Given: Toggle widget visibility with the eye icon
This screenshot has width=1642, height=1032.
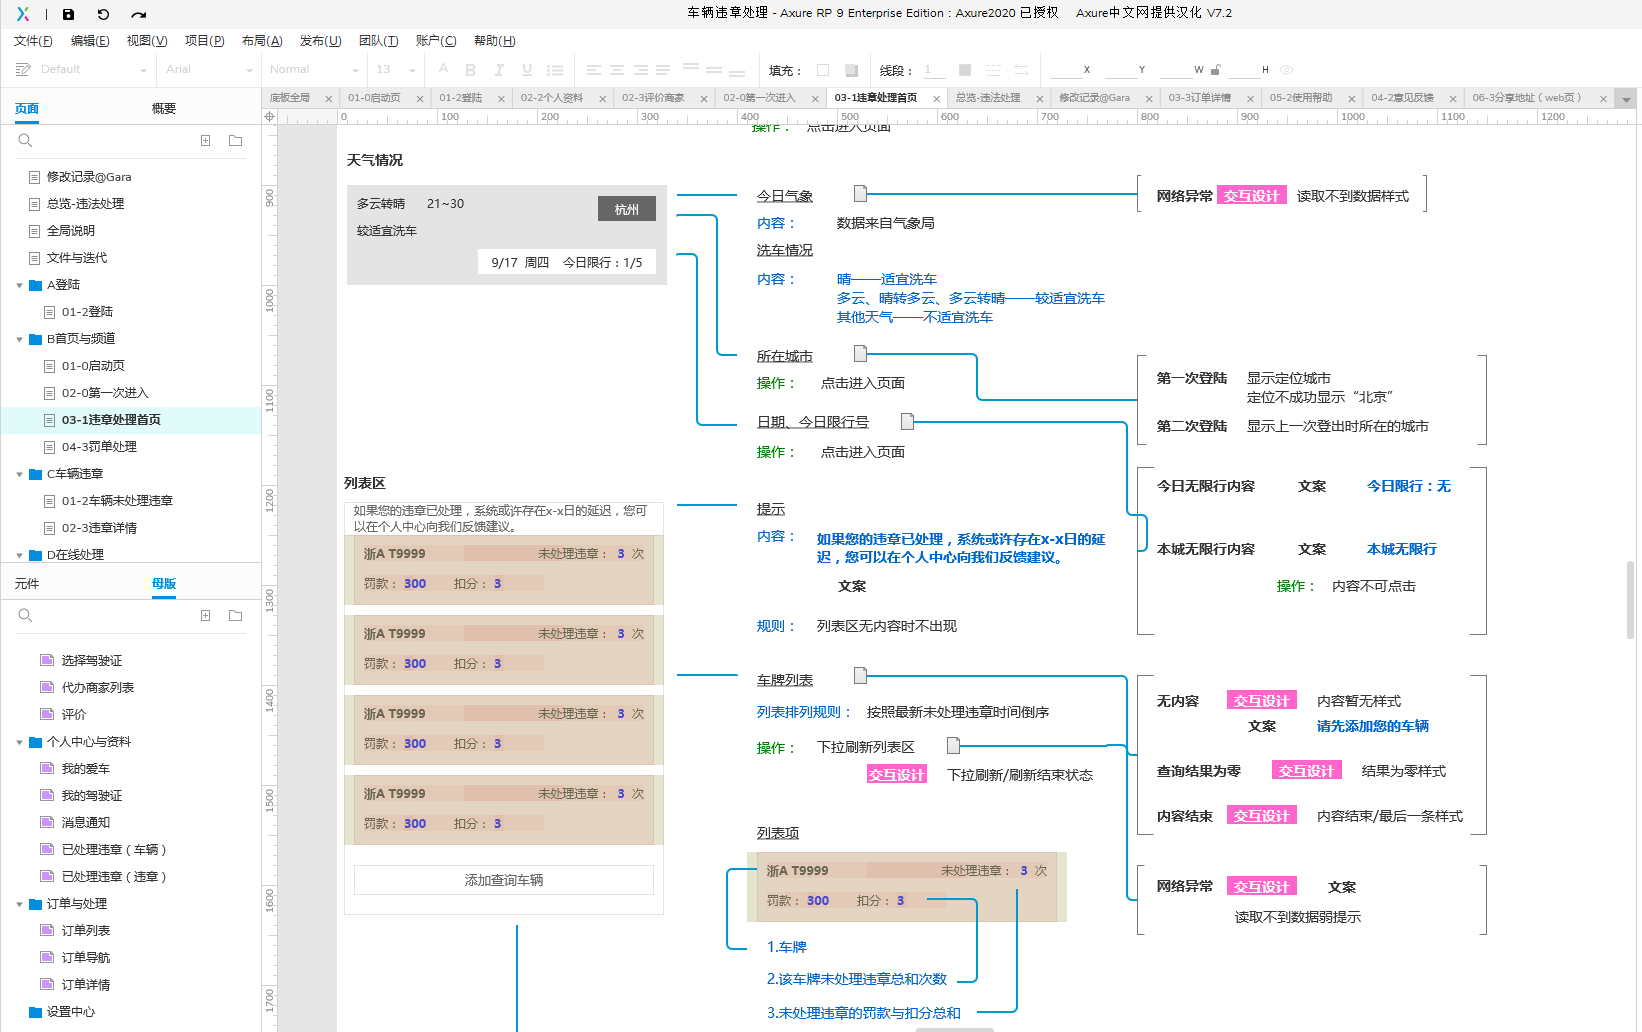Looking at the screenshot, I should point(1287,70).
